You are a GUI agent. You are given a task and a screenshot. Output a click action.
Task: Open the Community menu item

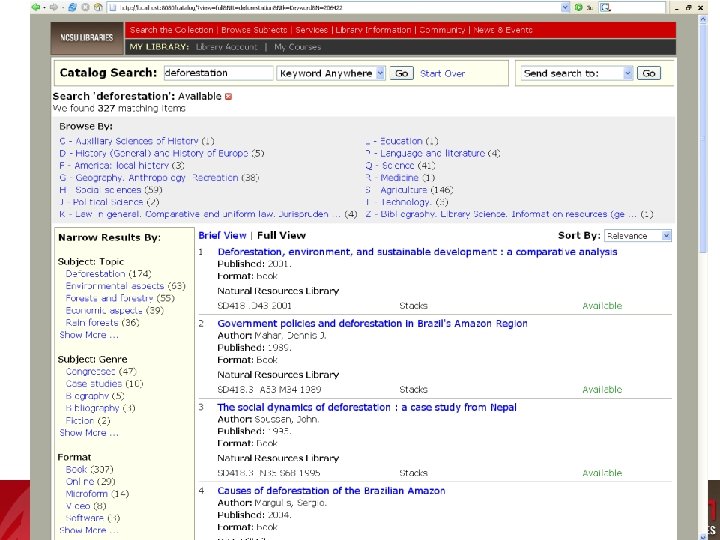click(x=442, y=30)
